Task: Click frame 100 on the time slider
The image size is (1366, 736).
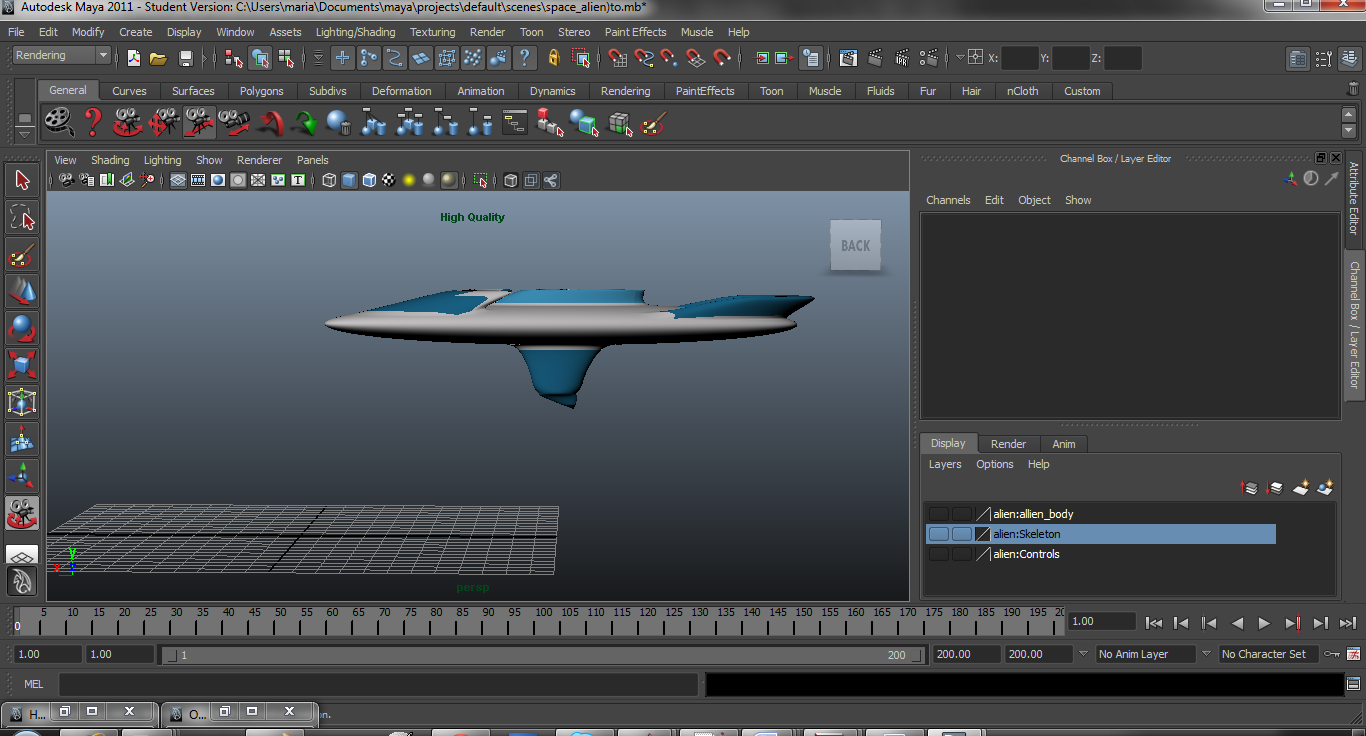Action: (x=543, y=621)
